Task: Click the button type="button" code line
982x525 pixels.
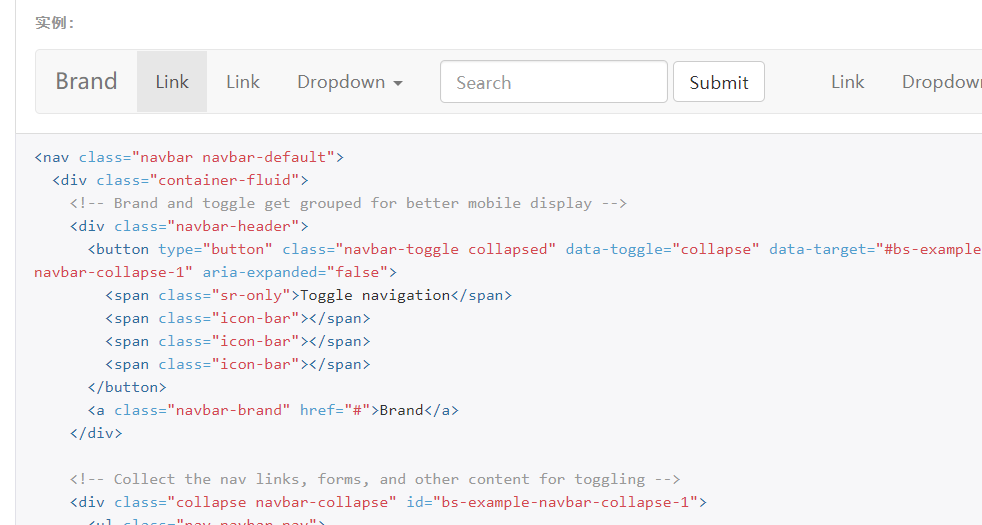Action: [535, 249]
